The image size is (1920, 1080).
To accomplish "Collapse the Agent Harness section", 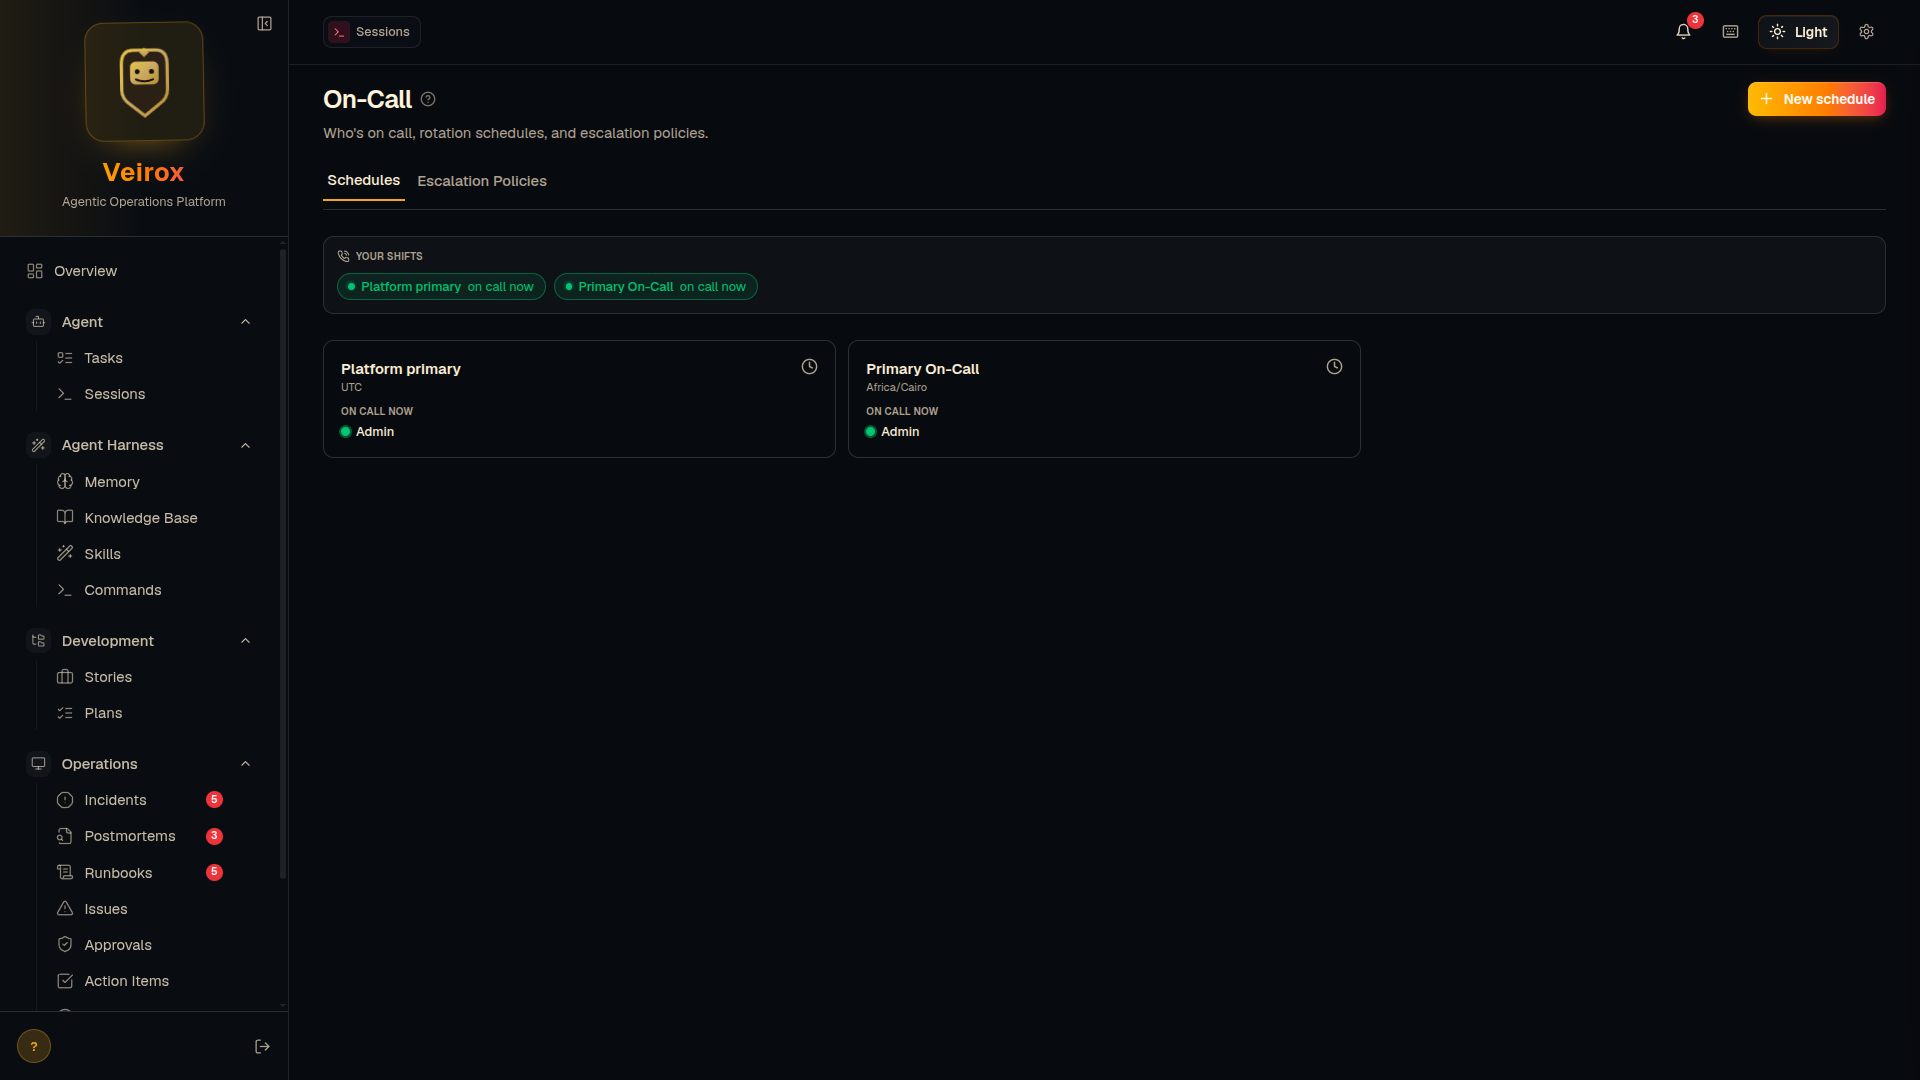I will 245,445.
